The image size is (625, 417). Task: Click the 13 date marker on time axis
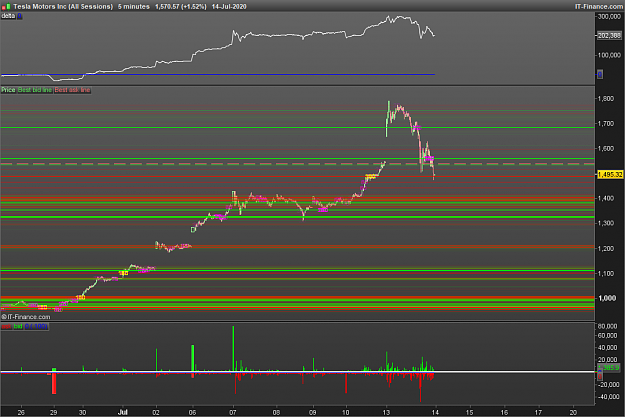click(x=386, y=413)
